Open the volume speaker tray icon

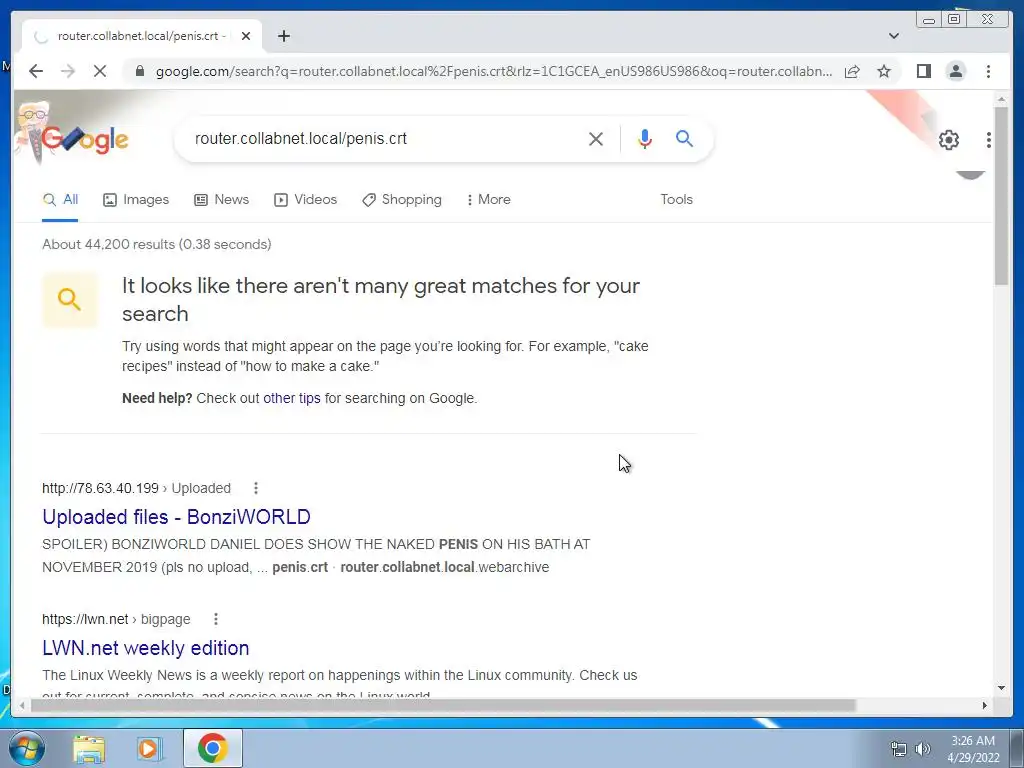tap(923, 749)
